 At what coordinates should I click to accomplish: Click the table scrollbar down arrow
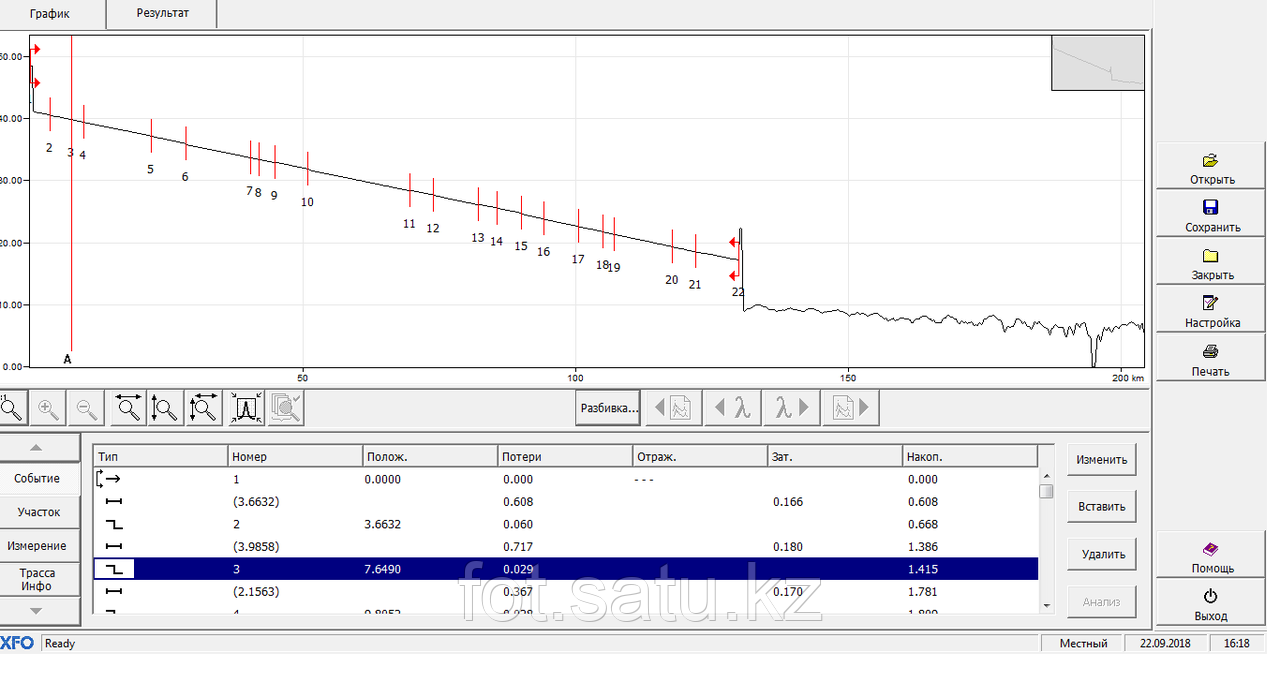(x=1046, y=605)
